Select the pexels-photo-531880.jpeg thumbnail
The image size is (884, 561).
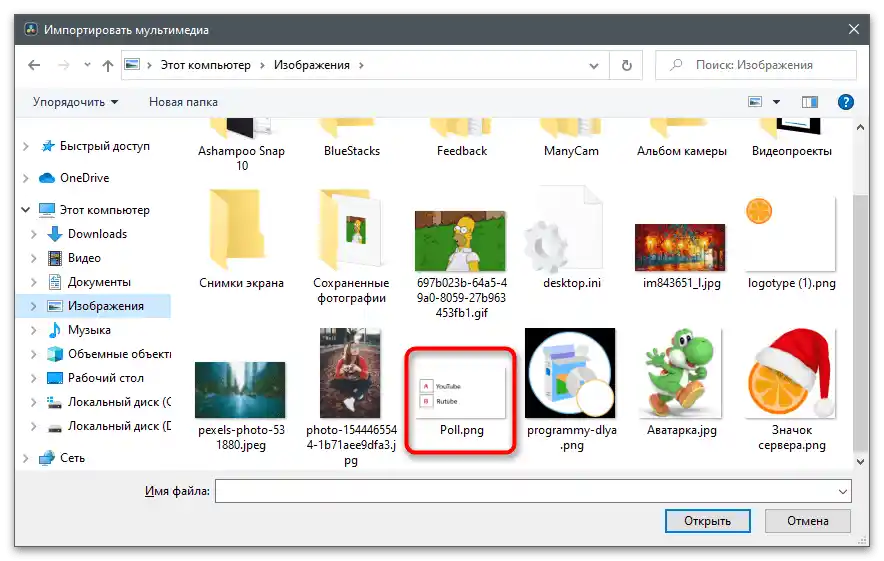[x=240, y=390]
